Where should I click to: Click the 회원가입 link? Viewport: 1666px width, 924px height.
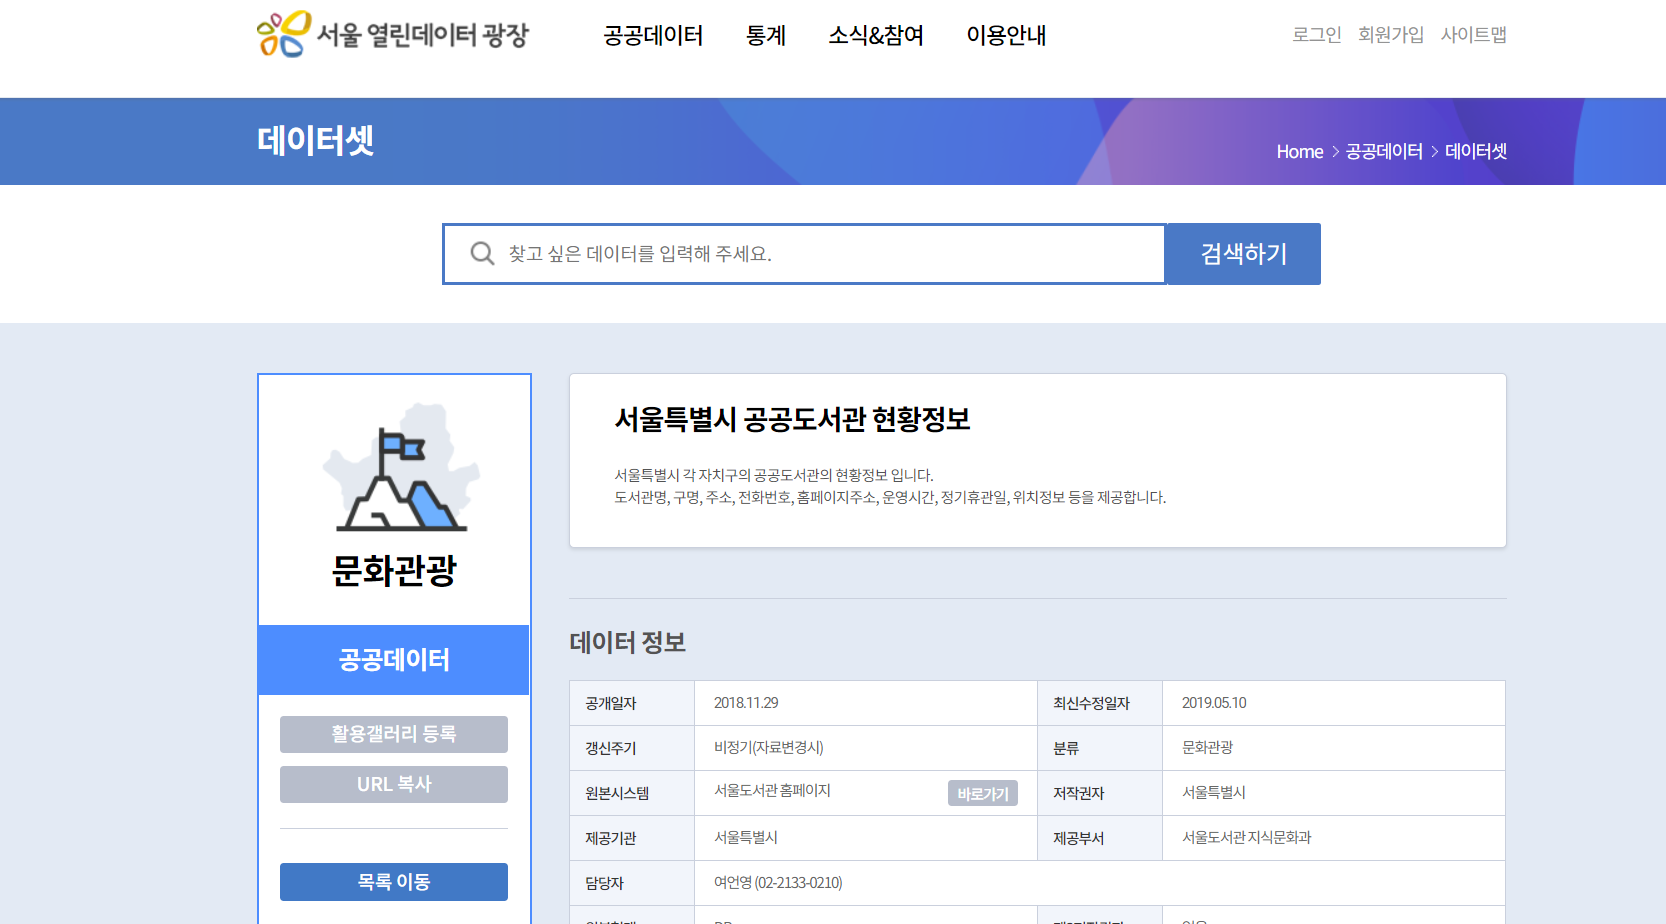[1390, 34]
